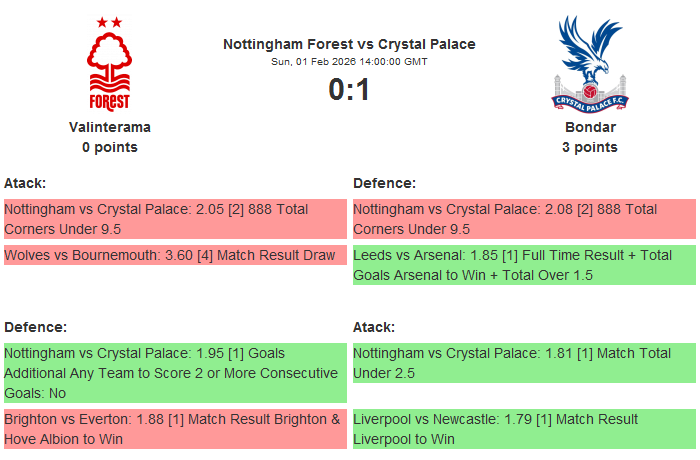
Task: Click Bondar's lower Atack section heading
Action: (x=373, y=327)
